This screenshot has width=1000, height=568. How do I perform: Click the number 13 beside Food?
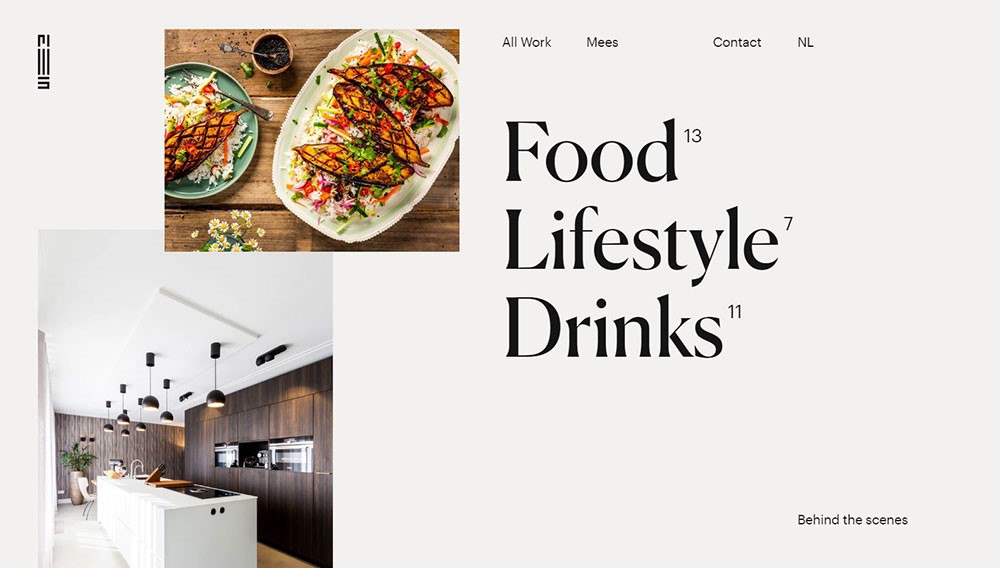coord(693,136)
